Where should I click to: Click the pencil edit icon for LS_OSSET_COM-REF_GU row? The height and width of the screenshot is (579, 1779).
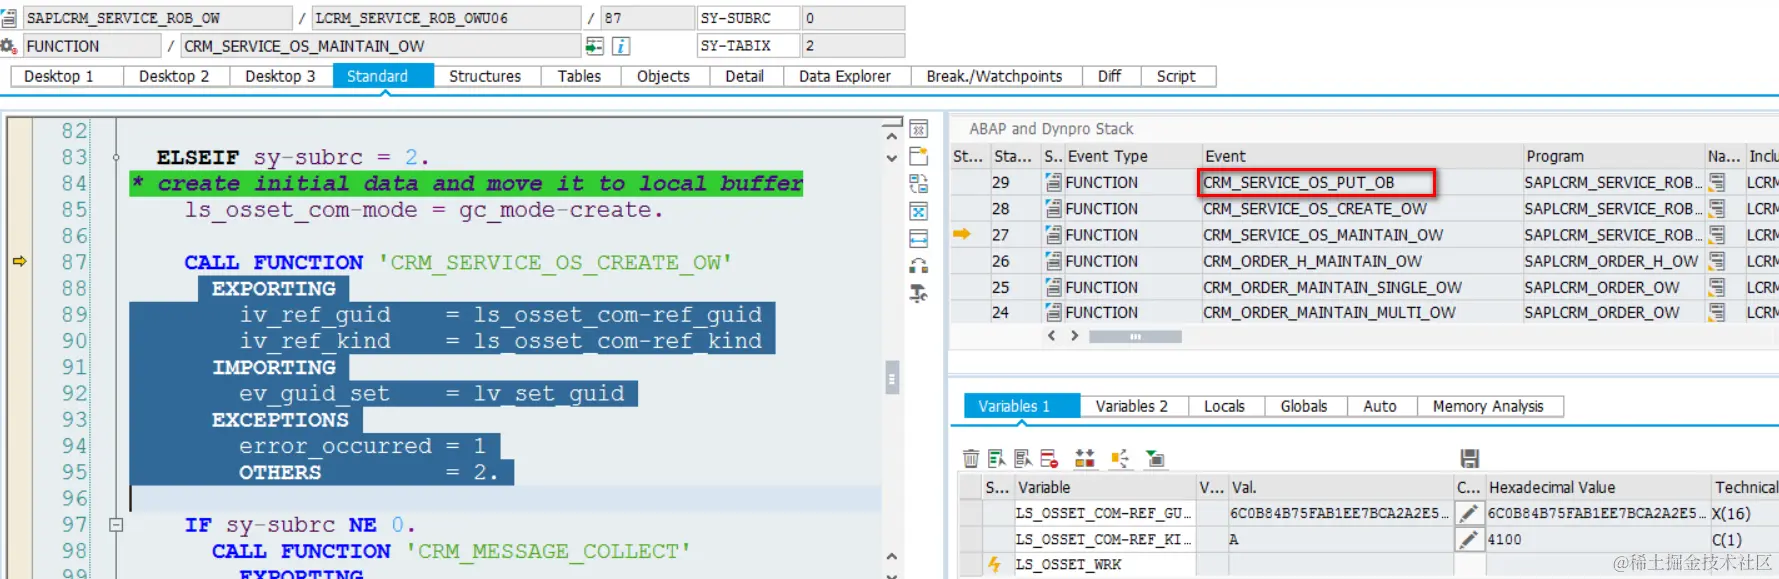point(1468,513)
